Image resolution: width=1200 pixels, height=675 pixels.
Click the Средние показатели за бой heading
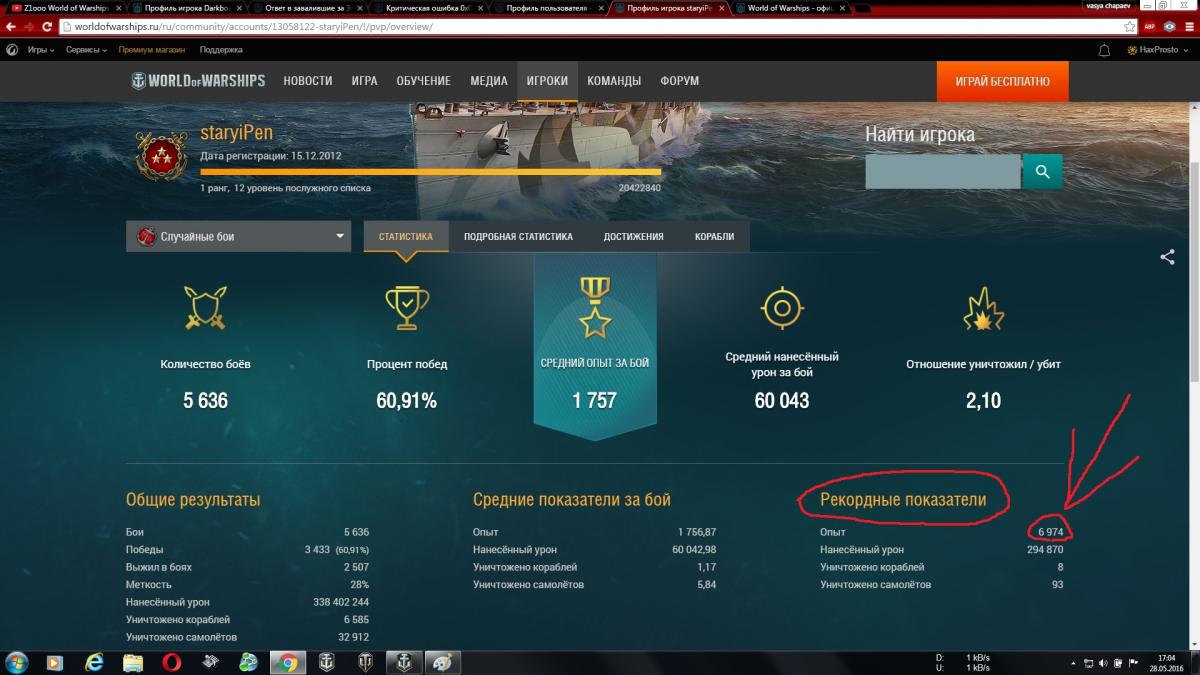coord(572,499)
